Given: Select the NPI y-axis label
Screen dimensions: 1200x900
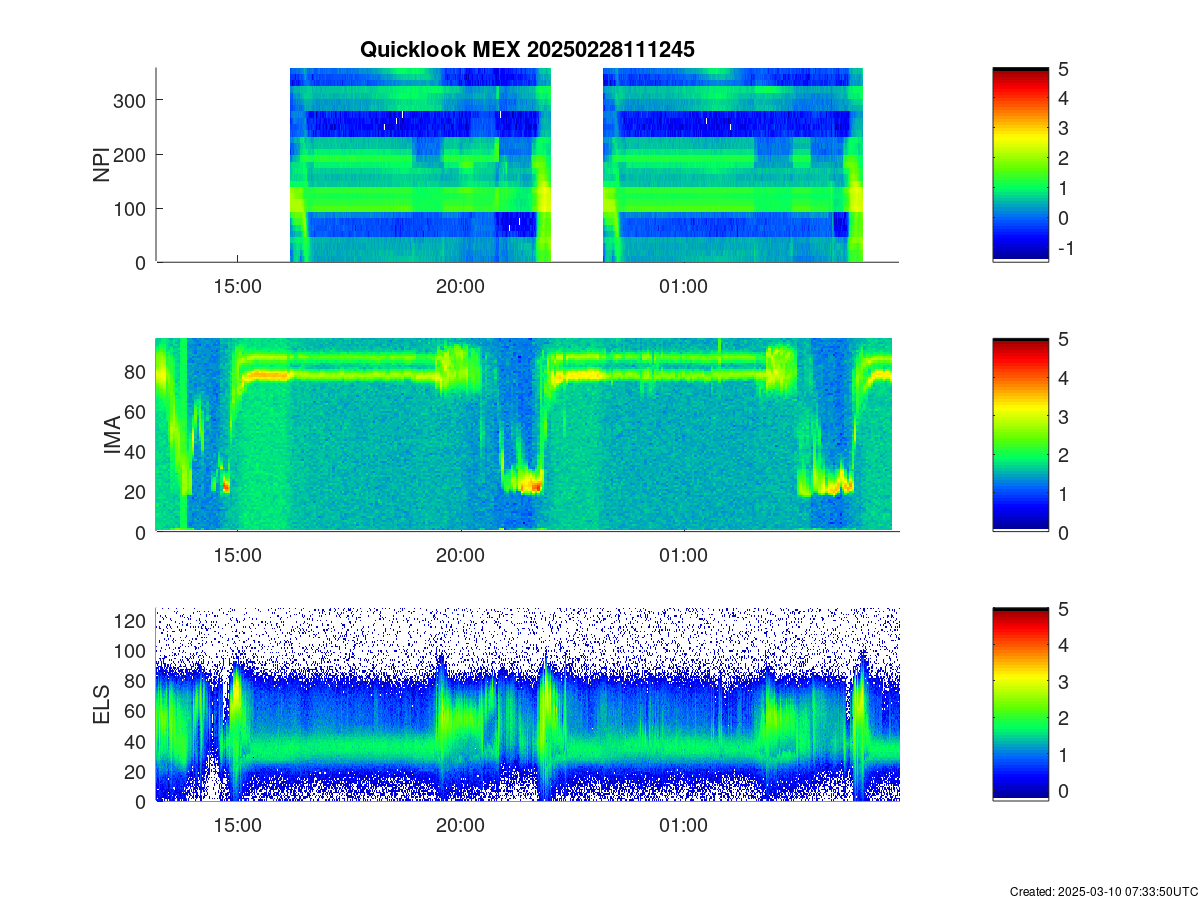Looking at the screenshot, I should (102, 165).
